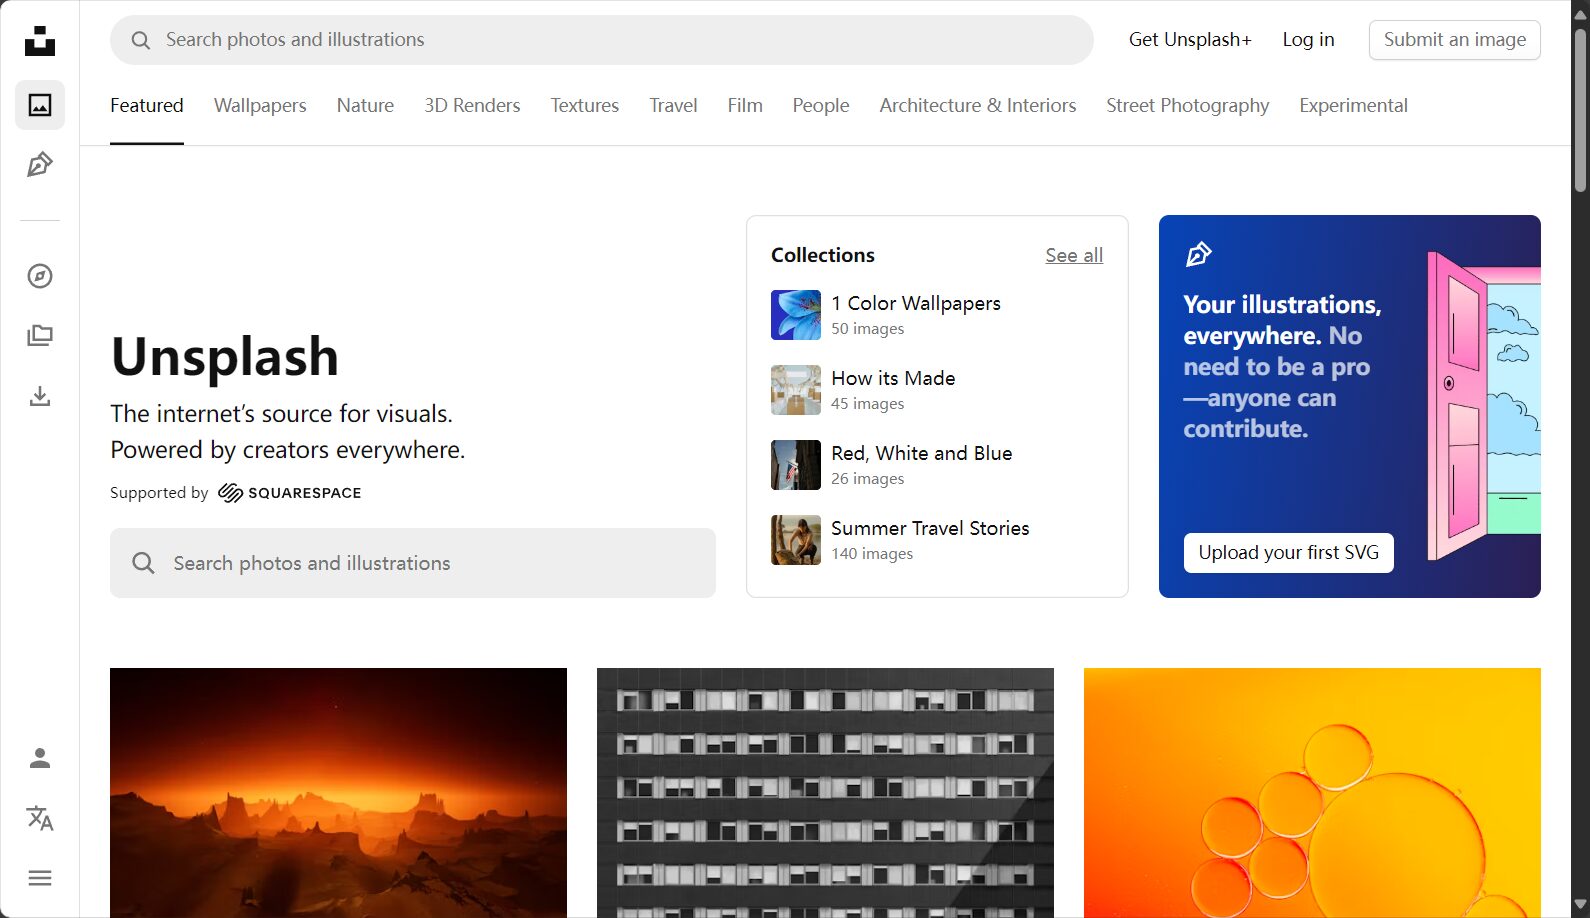Open the 1 Color Wallpapers collection
This screenshot has height=918, width=1590.
pos(916,303)
